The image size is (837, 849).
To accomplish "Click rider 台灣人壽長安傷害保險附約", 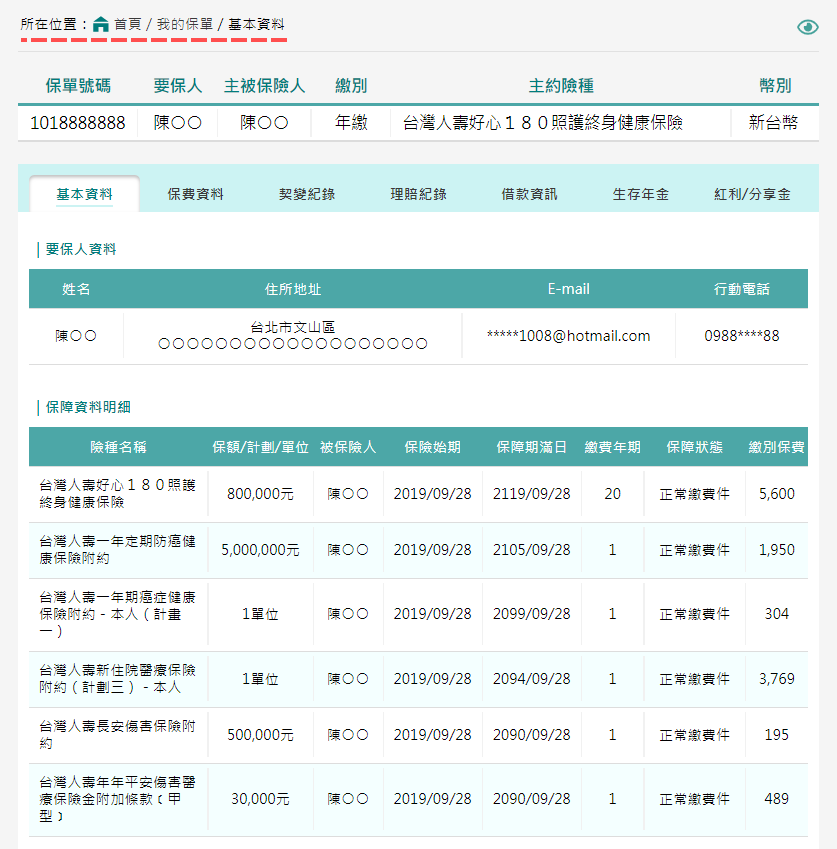I will pos(117,734).
